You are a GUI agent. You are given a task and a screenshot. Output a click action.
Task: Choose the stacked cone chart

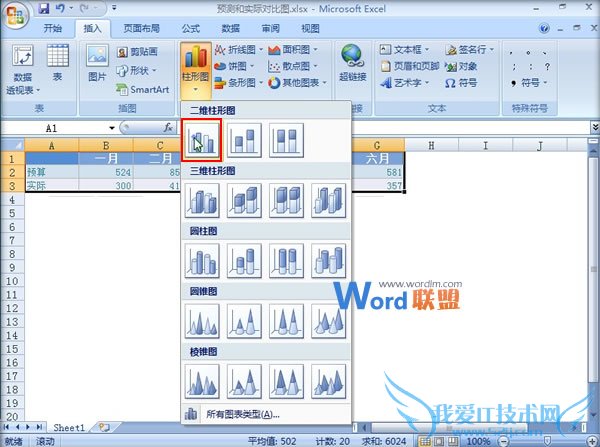coord(244,321)
